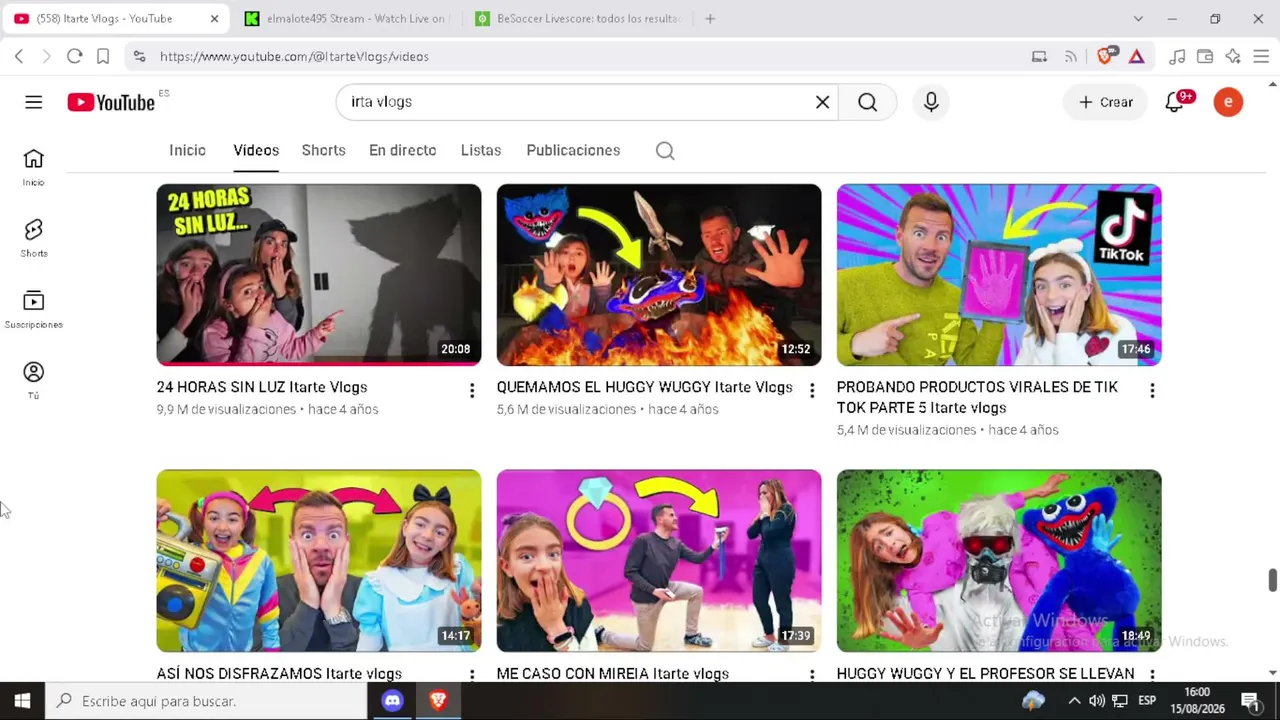This screenshot has height=720, width=1280.
Task: Go back in browser history
Action: 19,57
